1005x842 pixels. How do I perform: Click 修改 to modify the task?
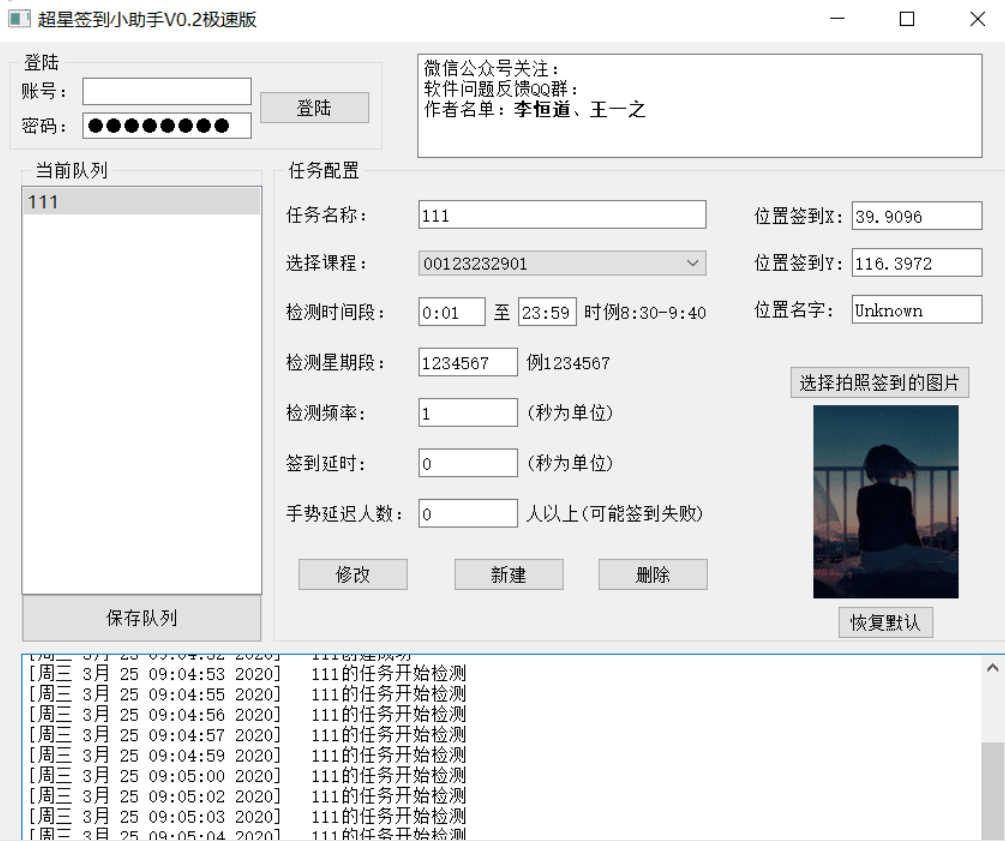pyautogui.click(x=353, y=574)
